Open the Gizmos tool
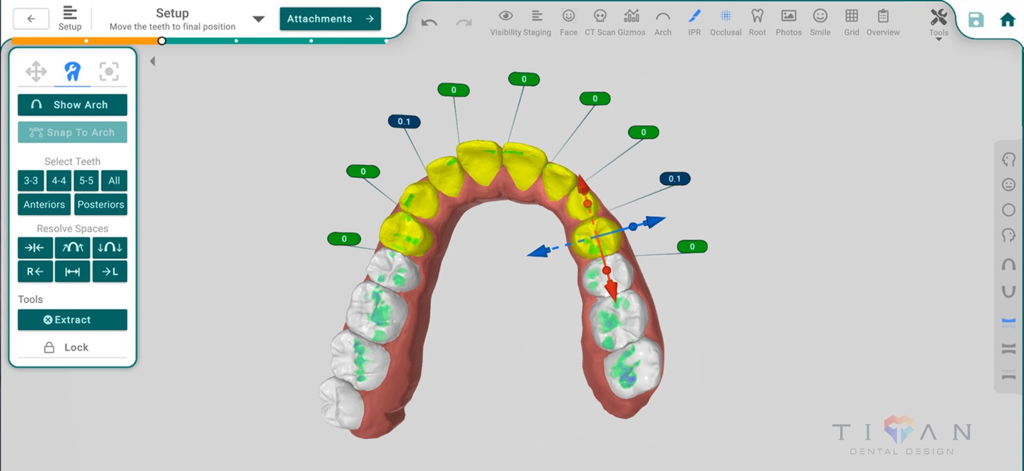 click(632, 22)
